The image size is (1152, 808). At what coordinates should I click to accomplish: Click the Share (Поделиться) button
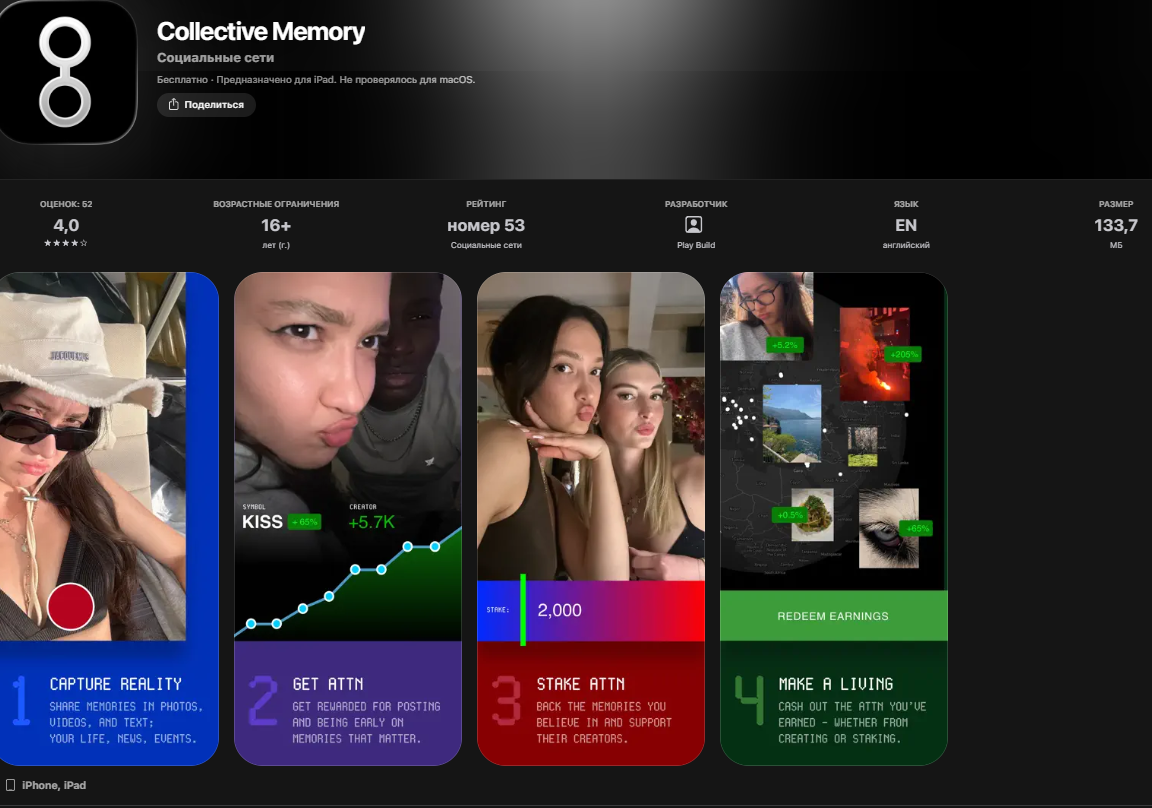pyautogui.click(x=206, y=104)
